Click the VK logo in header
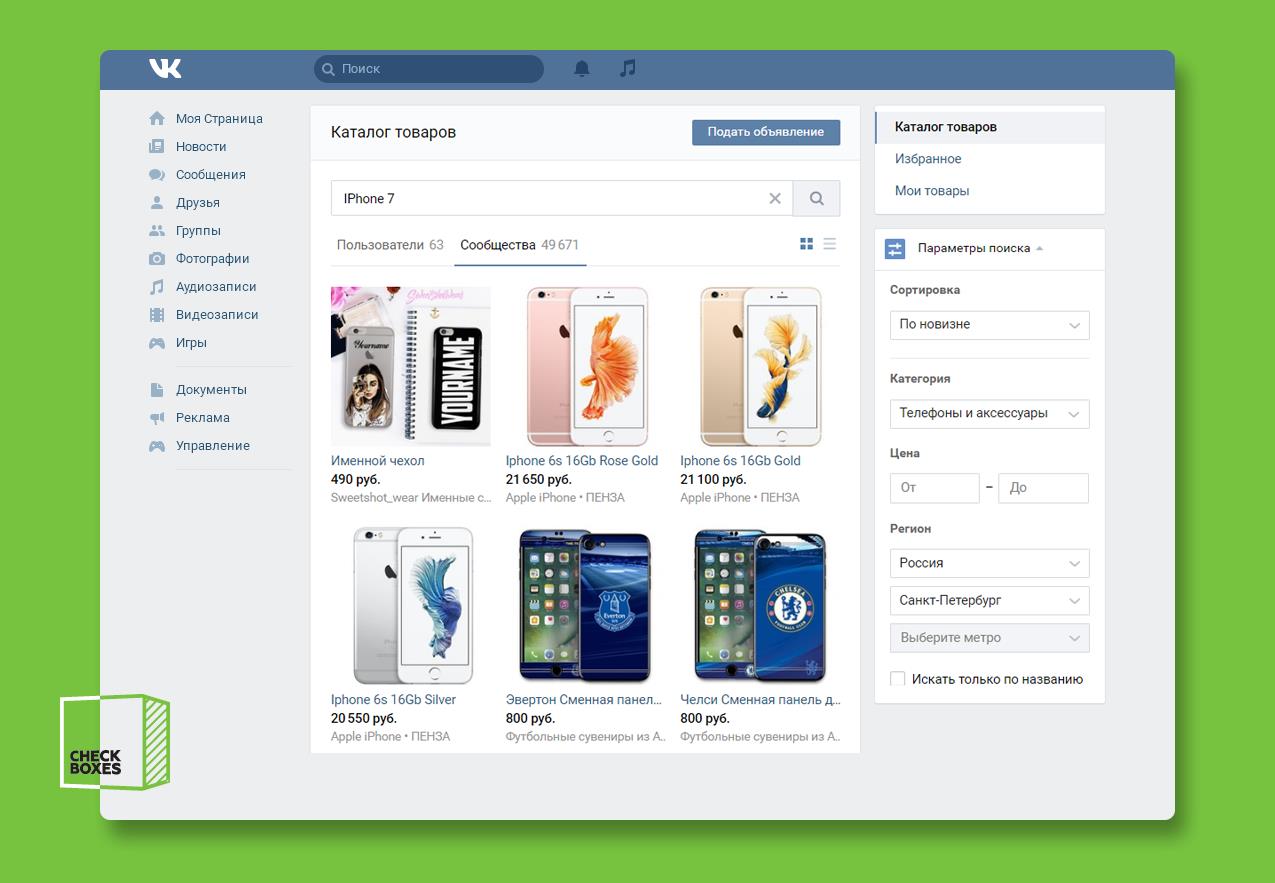The height and width of the screenshot is (883, 1275). [x=165, y=68]
